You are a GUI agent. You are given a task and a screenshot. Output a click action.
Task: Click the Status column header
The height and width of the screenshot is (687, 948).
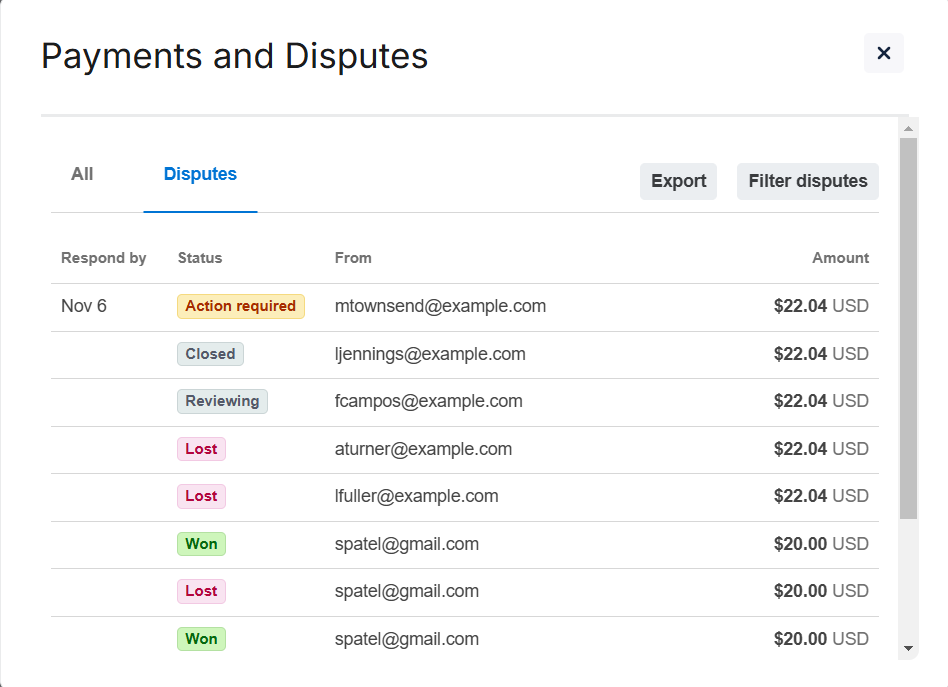(x=200, y=258)
